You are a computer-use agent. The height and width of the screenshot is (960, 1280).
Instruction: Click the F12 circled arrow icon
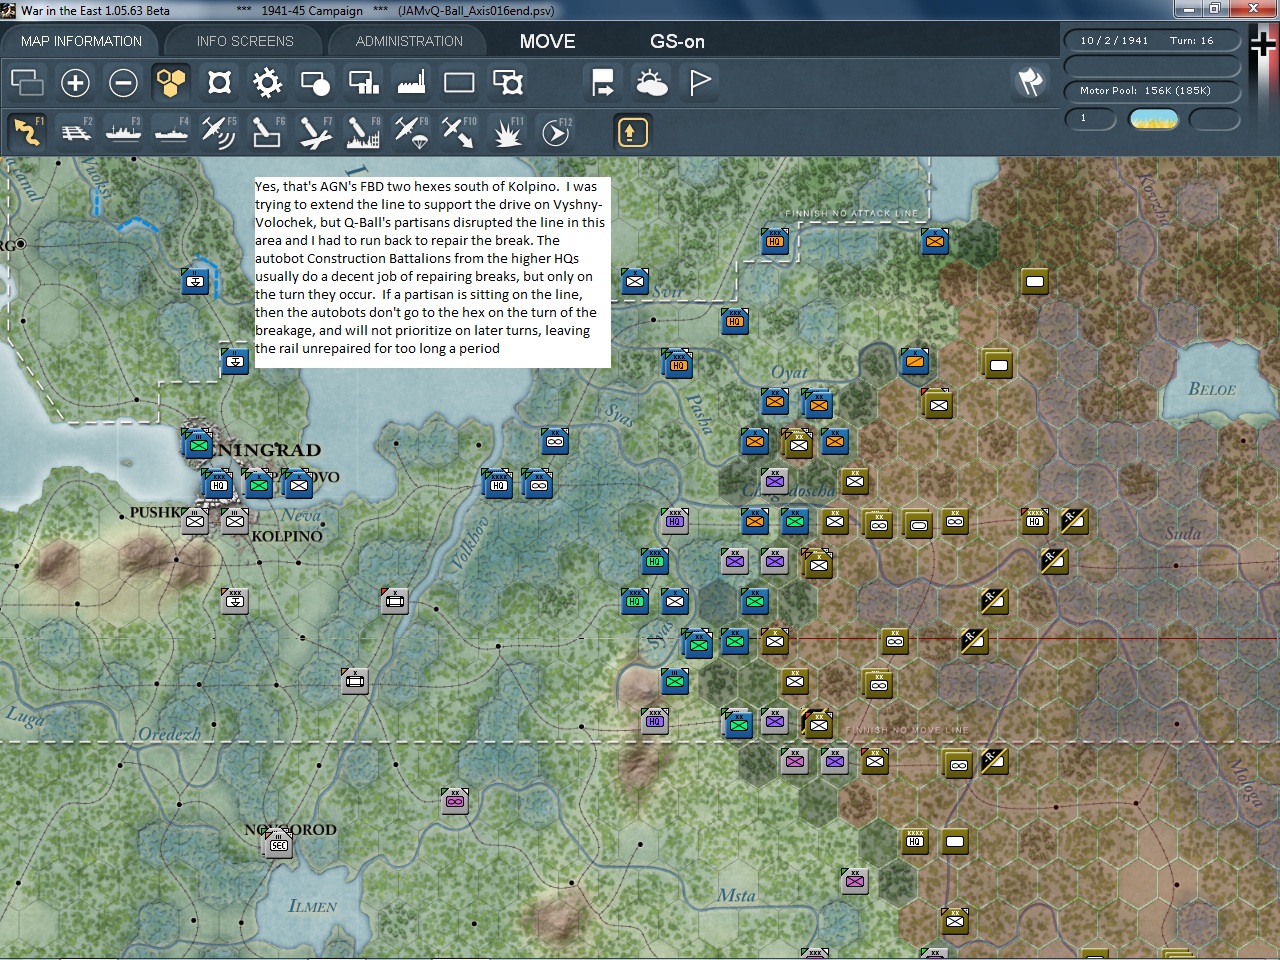coord(555,132)
